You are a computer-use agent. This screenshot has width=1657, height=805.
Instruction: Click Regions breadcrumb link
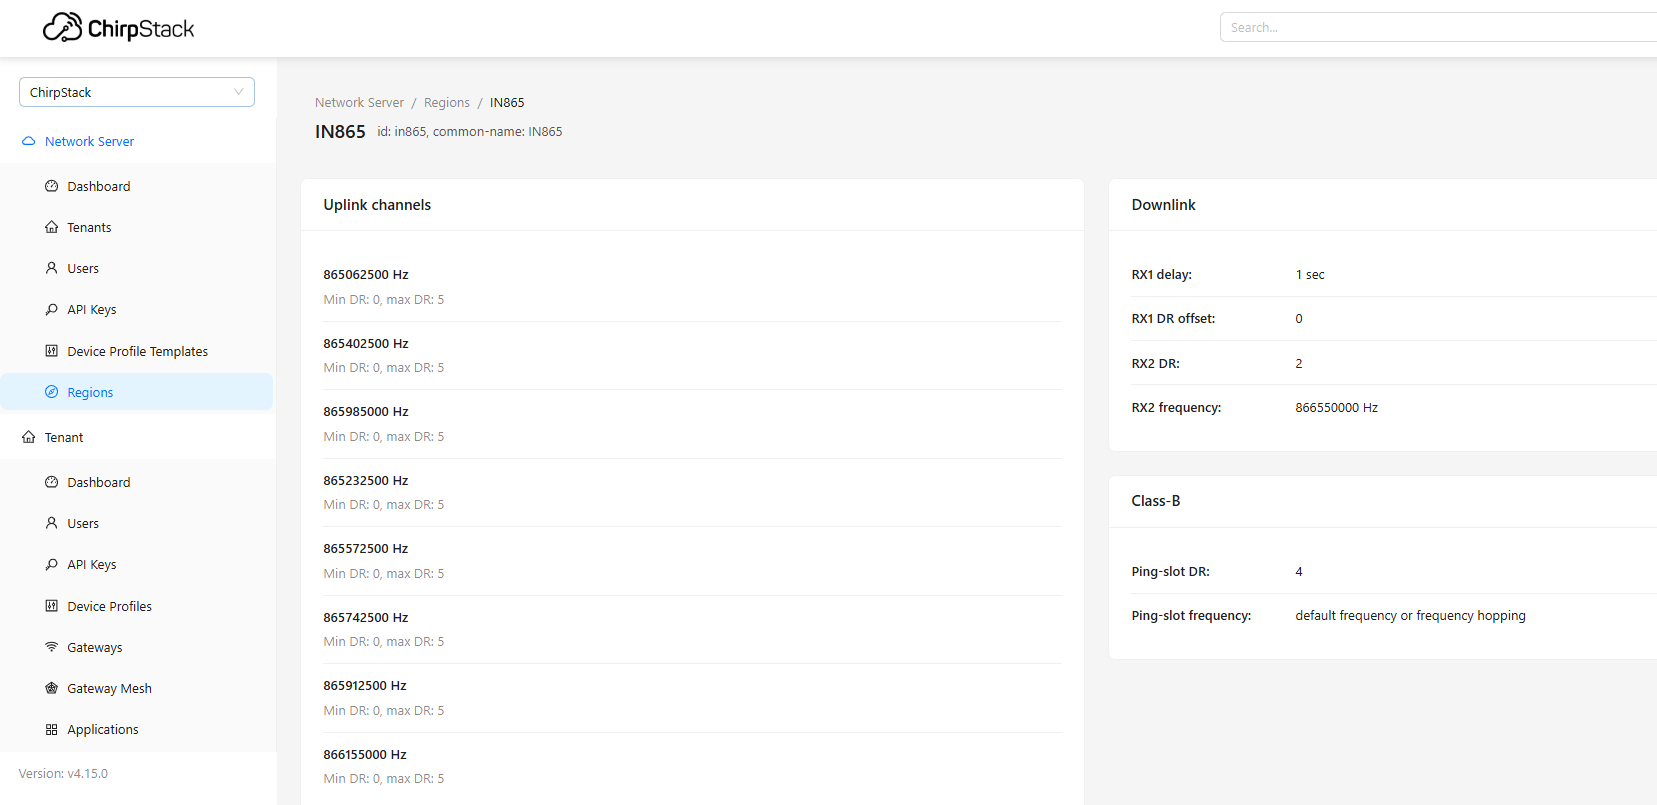[446, 103]
